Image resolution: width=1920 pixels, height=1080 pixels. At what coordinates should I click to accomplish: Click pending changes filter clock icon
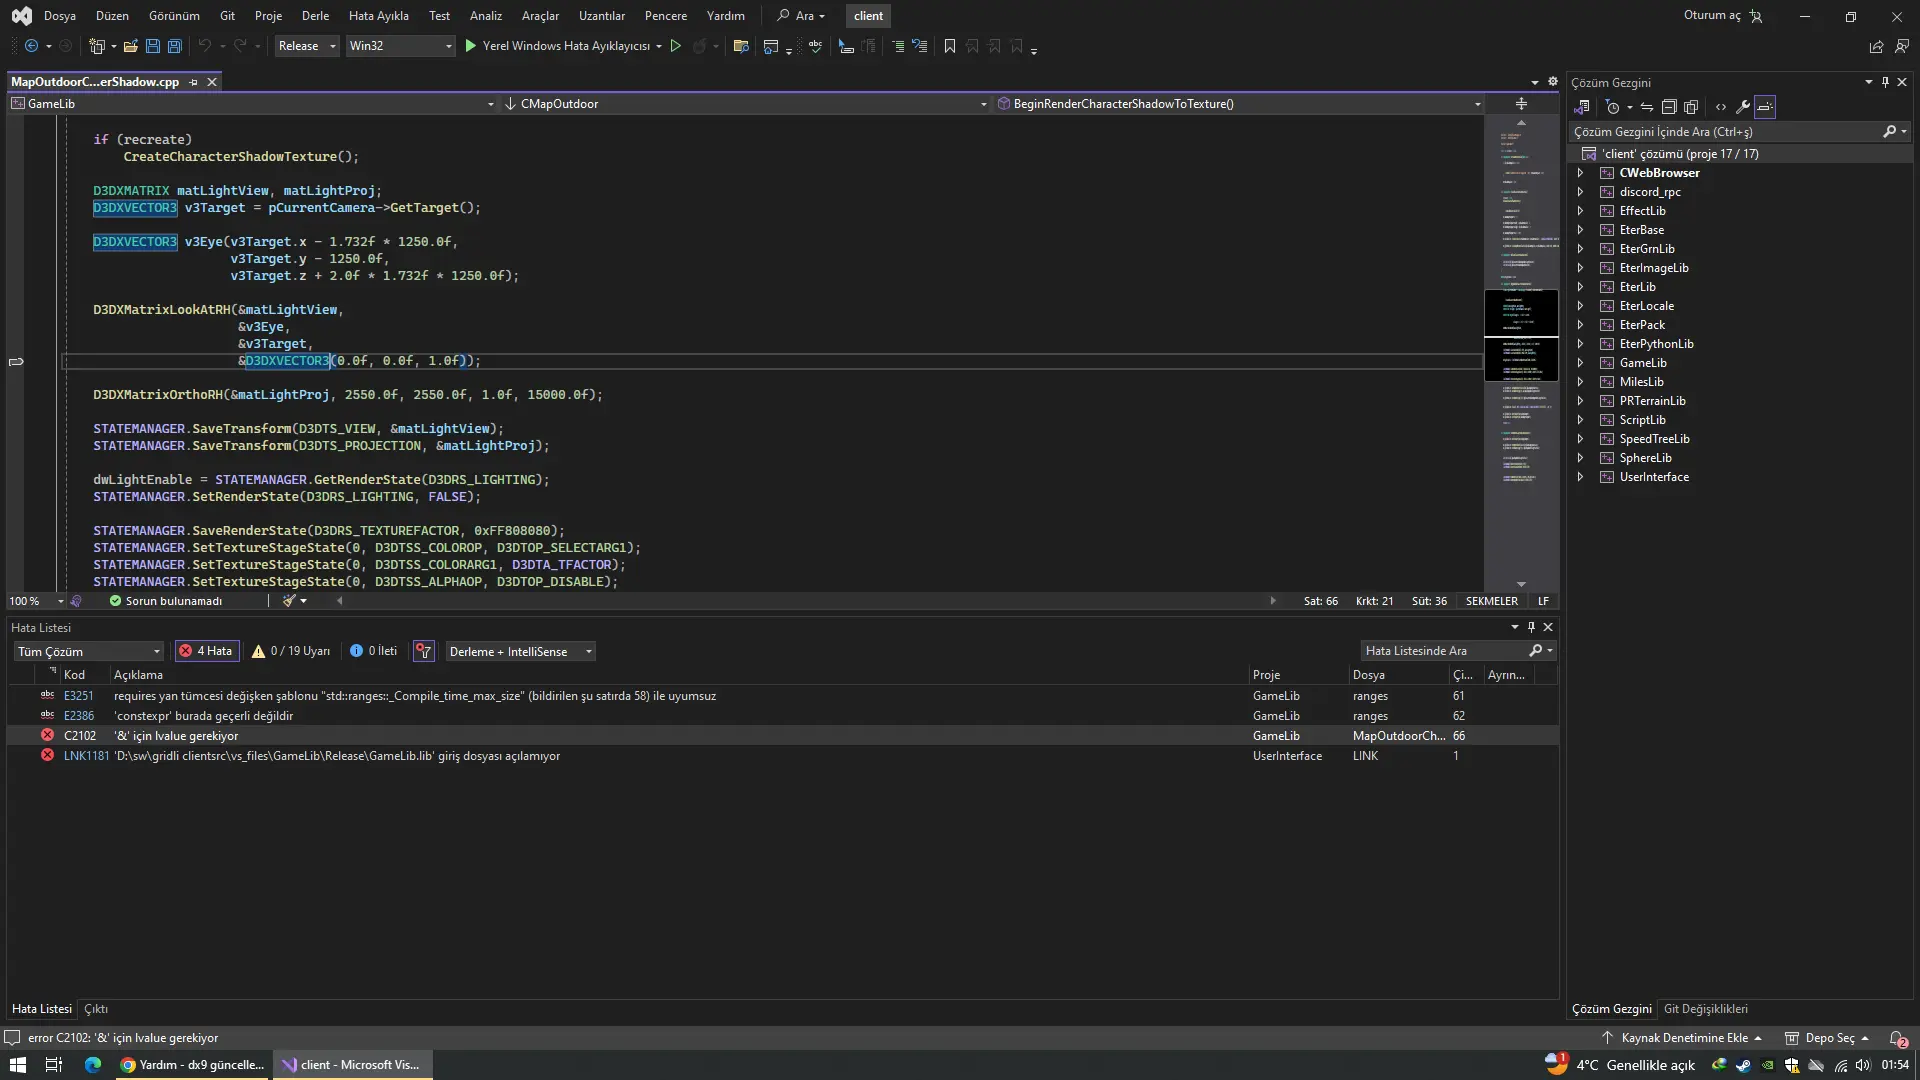tap(1612, 107)
